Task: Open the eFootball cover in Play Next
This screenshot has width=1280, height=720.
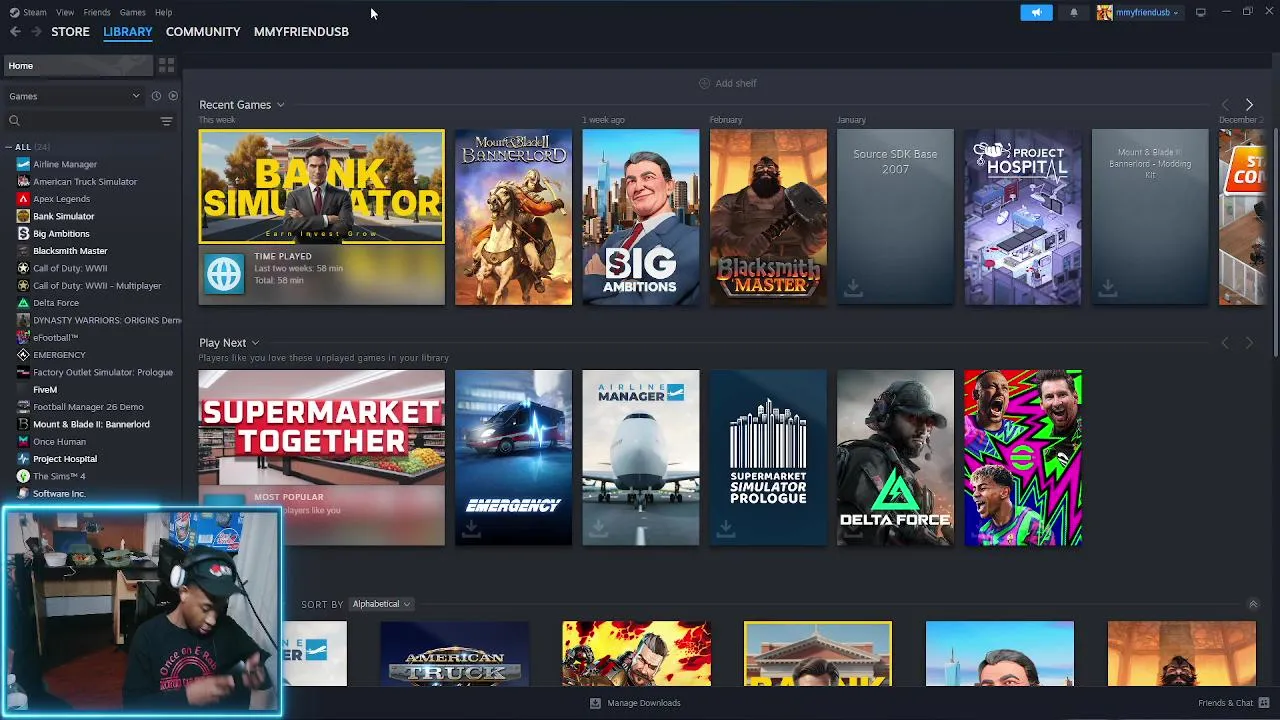Action: (1022, 458)
